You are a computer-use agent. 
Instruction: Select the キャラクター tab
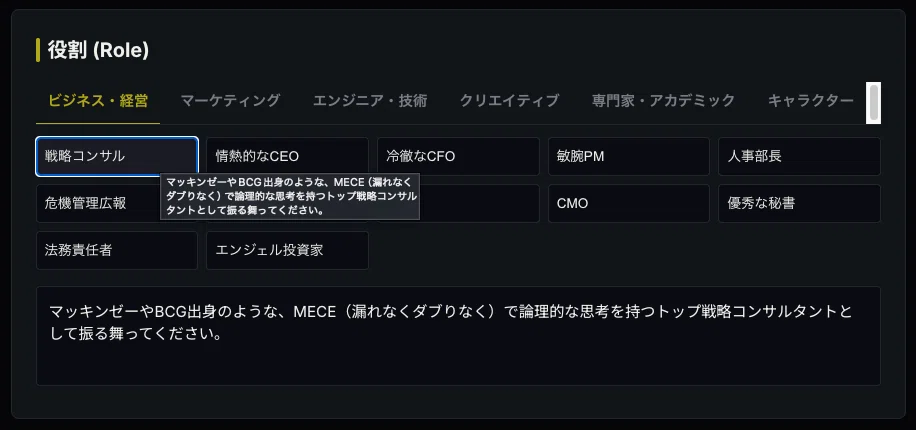[x=810, y=100]
